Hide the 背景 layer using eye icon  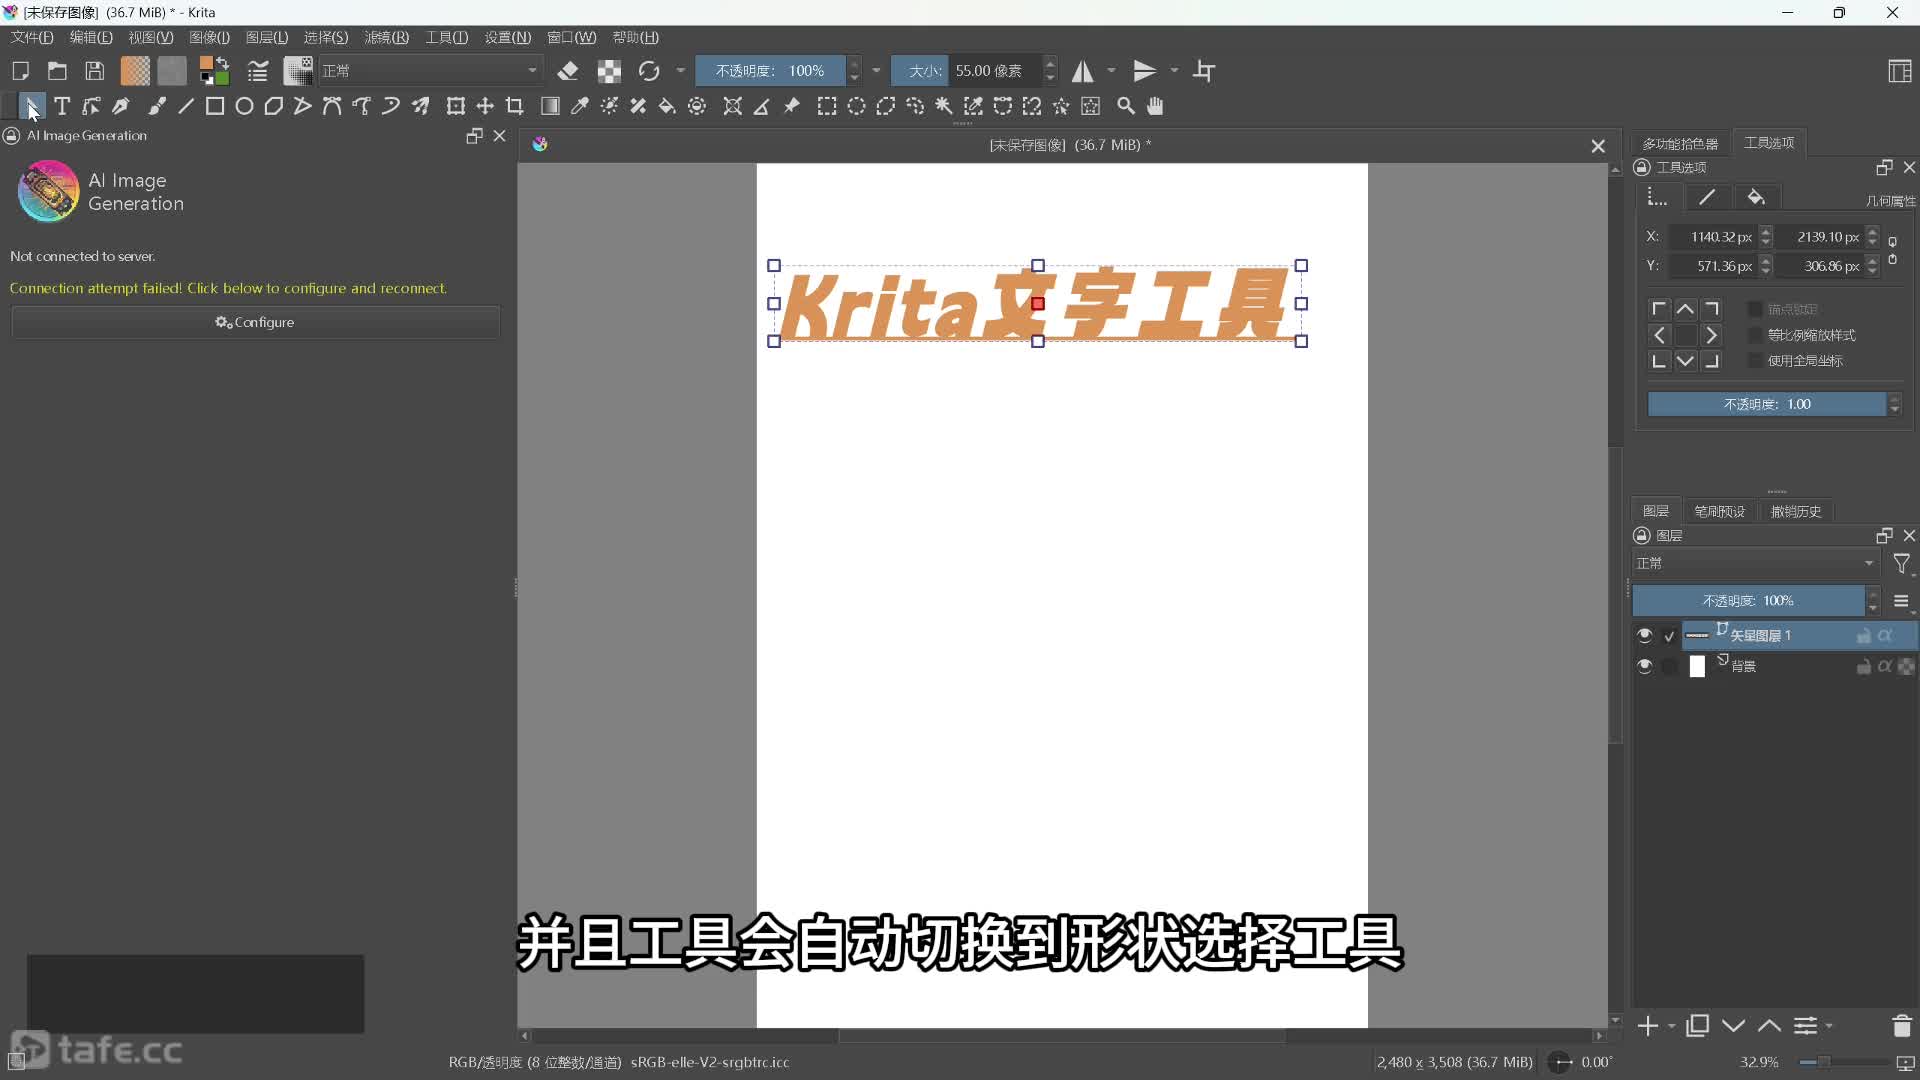coord(1645,666)
